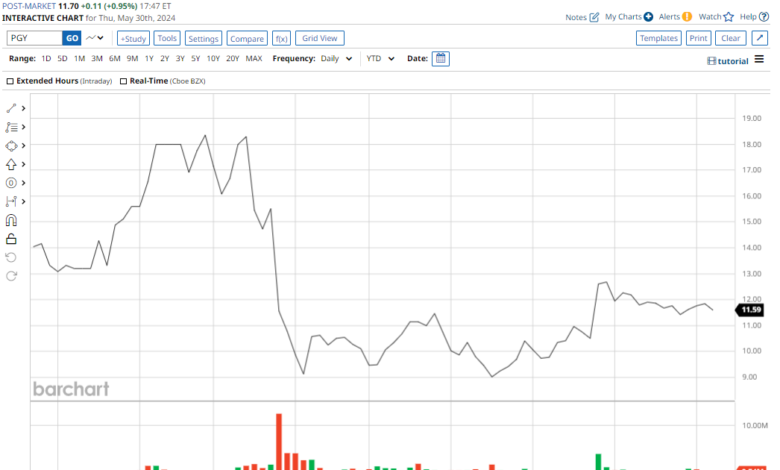
Task: Expand shapes tool options chevron
Action: click(x=23, y=146)
